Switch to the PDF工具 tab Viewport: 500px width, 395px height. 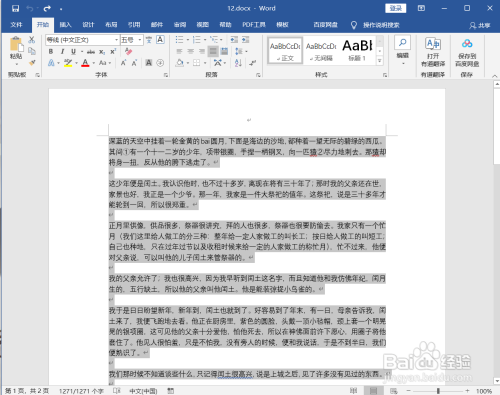point(254,25)
